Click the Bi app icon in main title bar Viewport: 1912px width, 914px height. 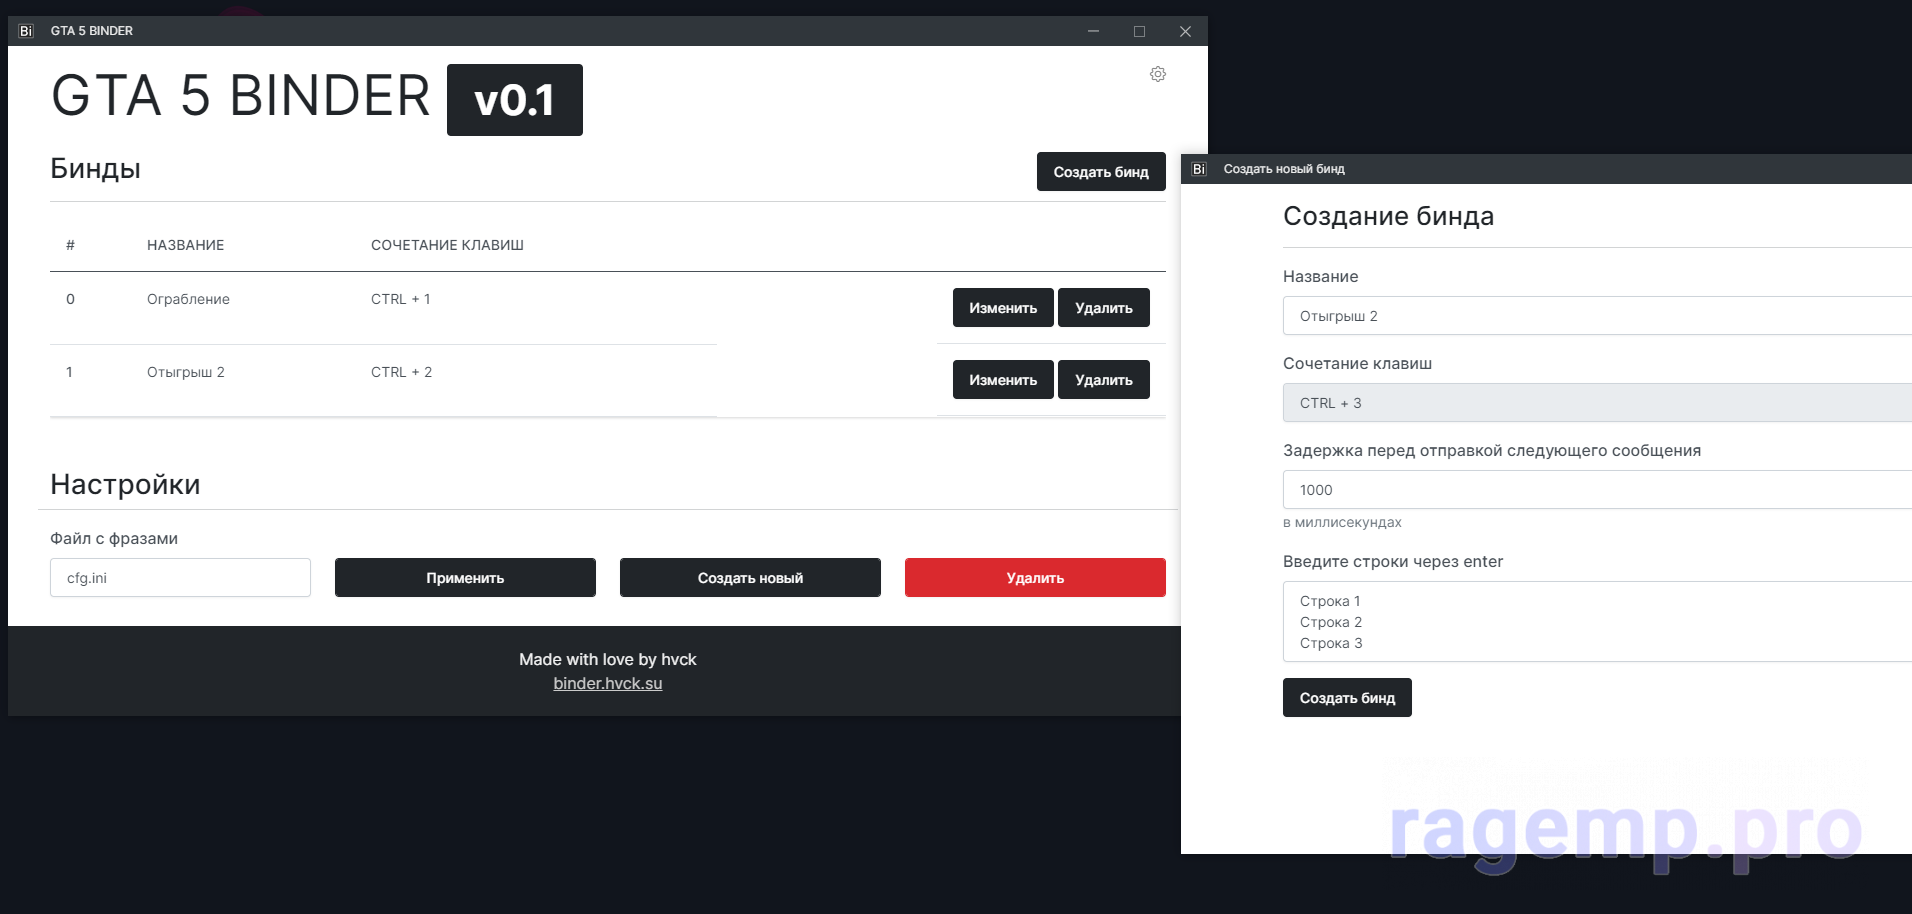pos(26,31)
